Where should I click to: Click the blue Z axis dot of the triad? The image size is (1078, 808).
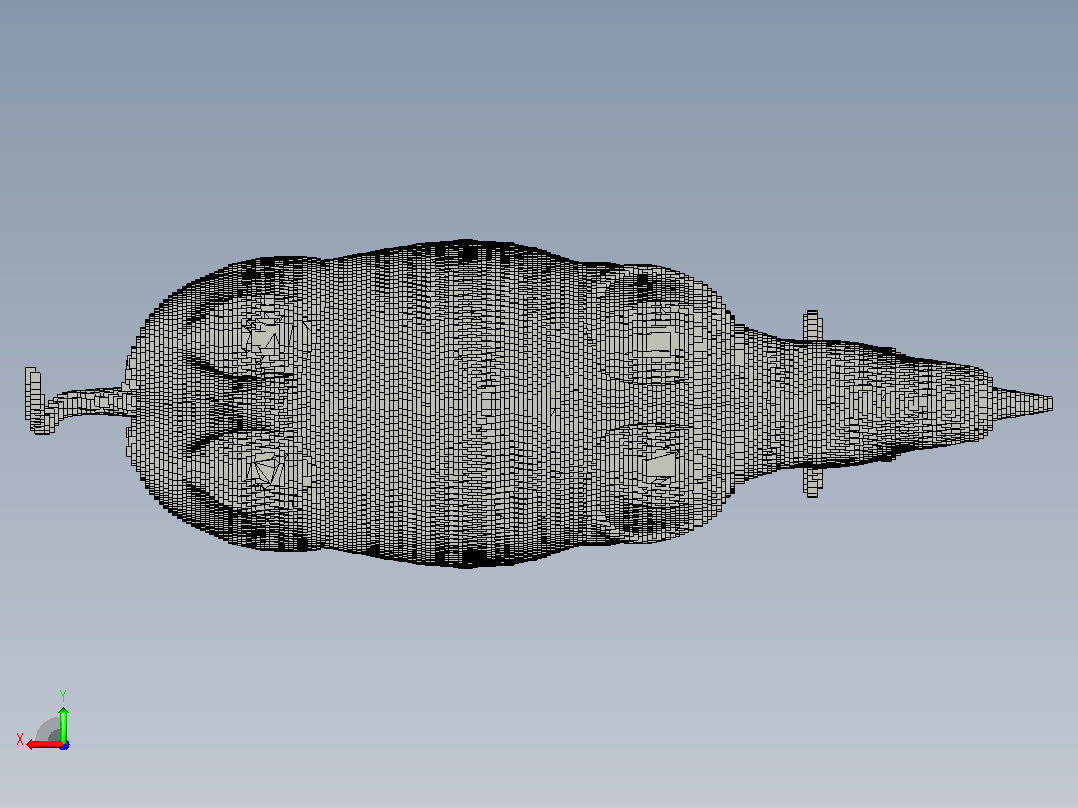tap(64, 745)
